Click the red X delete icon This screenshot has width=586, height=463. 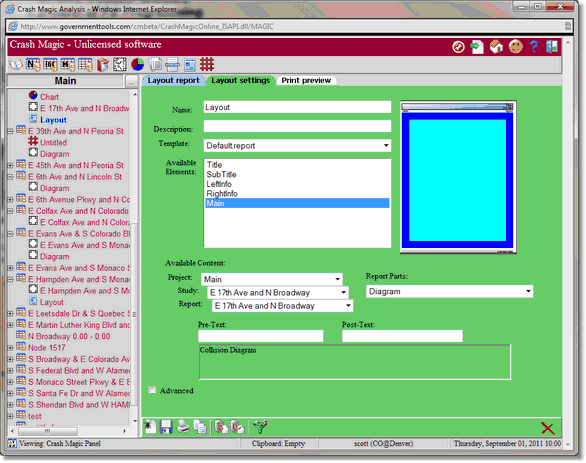click(548, 428)
